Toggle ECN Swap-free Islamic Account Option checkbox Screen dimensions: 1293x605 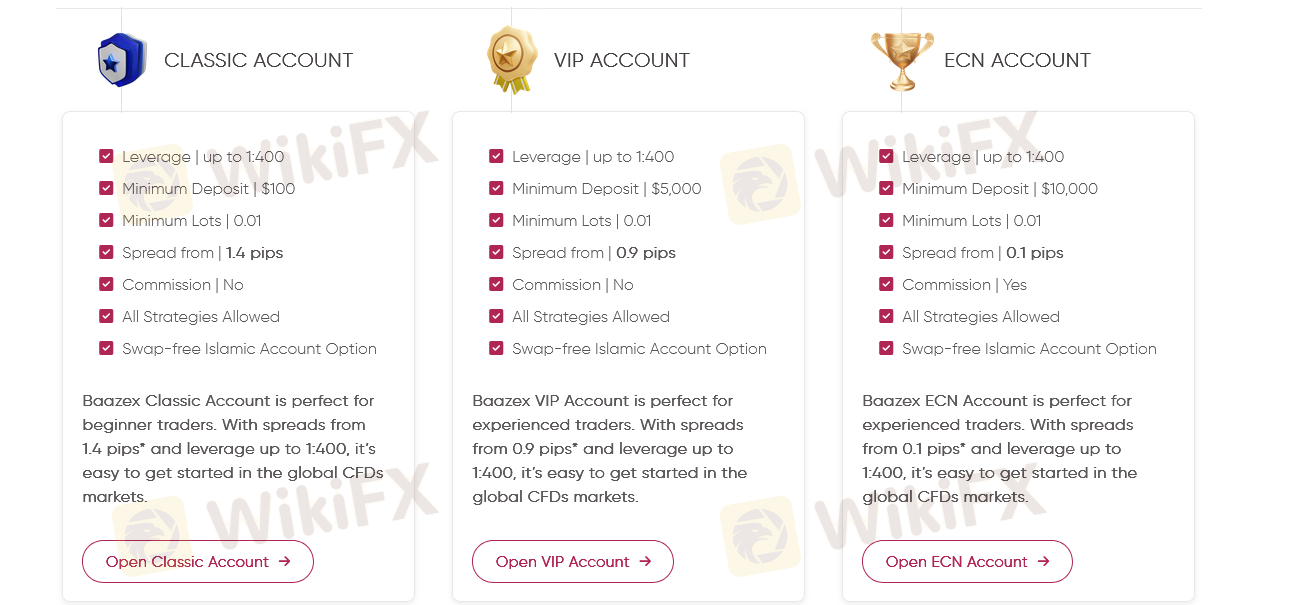pos(886,348)
